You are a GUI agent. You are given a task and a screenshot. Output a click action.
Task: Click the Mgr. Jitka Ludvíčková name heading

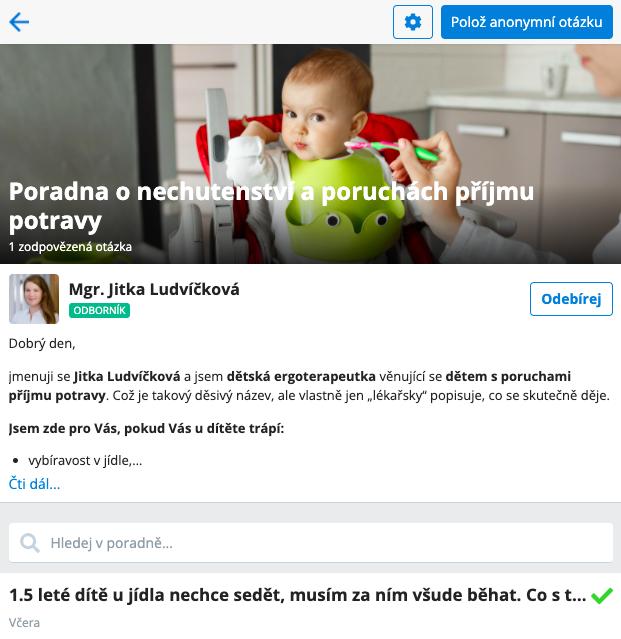pyautogui.click(x=154, y=289)
